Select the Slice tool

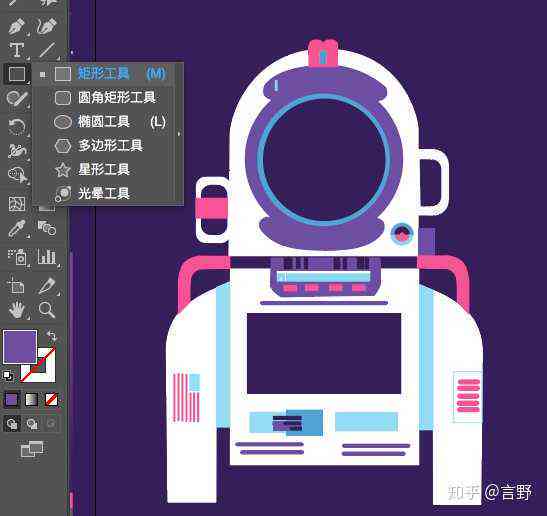[x=47, y=285]
